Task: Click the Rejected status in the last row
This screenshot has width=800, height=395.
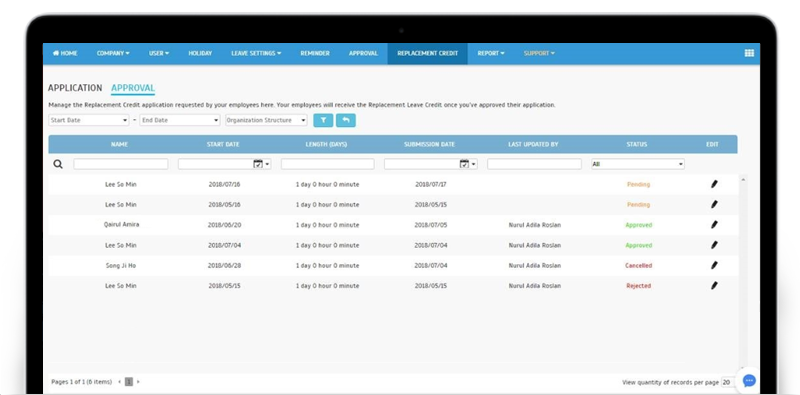Action: pyautogui.click(x=638, y=286)
